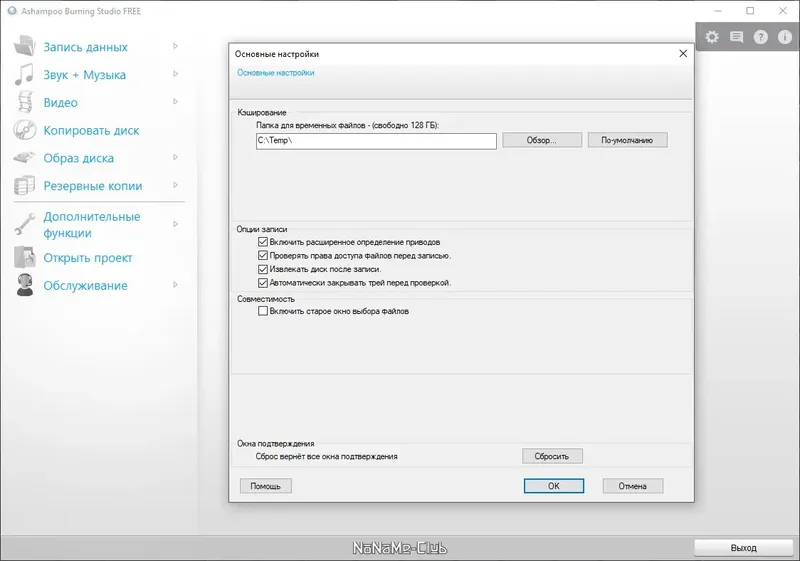Image resolution: width=800 pixels, height=561 pixels.
Task: Open the Резервные копии menu item
Action: click(92, 186)
